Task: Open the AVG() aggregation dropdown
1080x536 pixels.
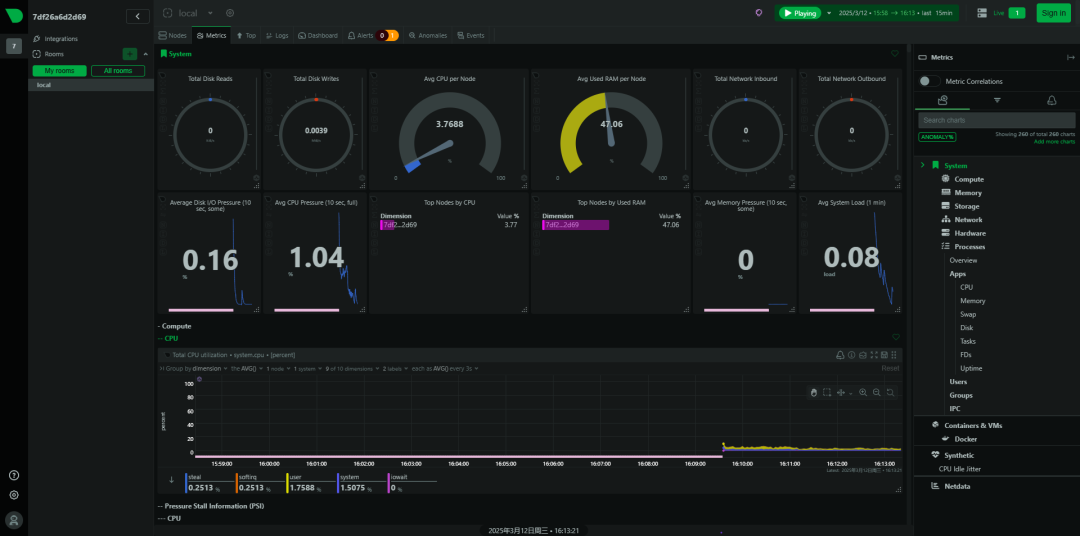Action: pos(247,369)
